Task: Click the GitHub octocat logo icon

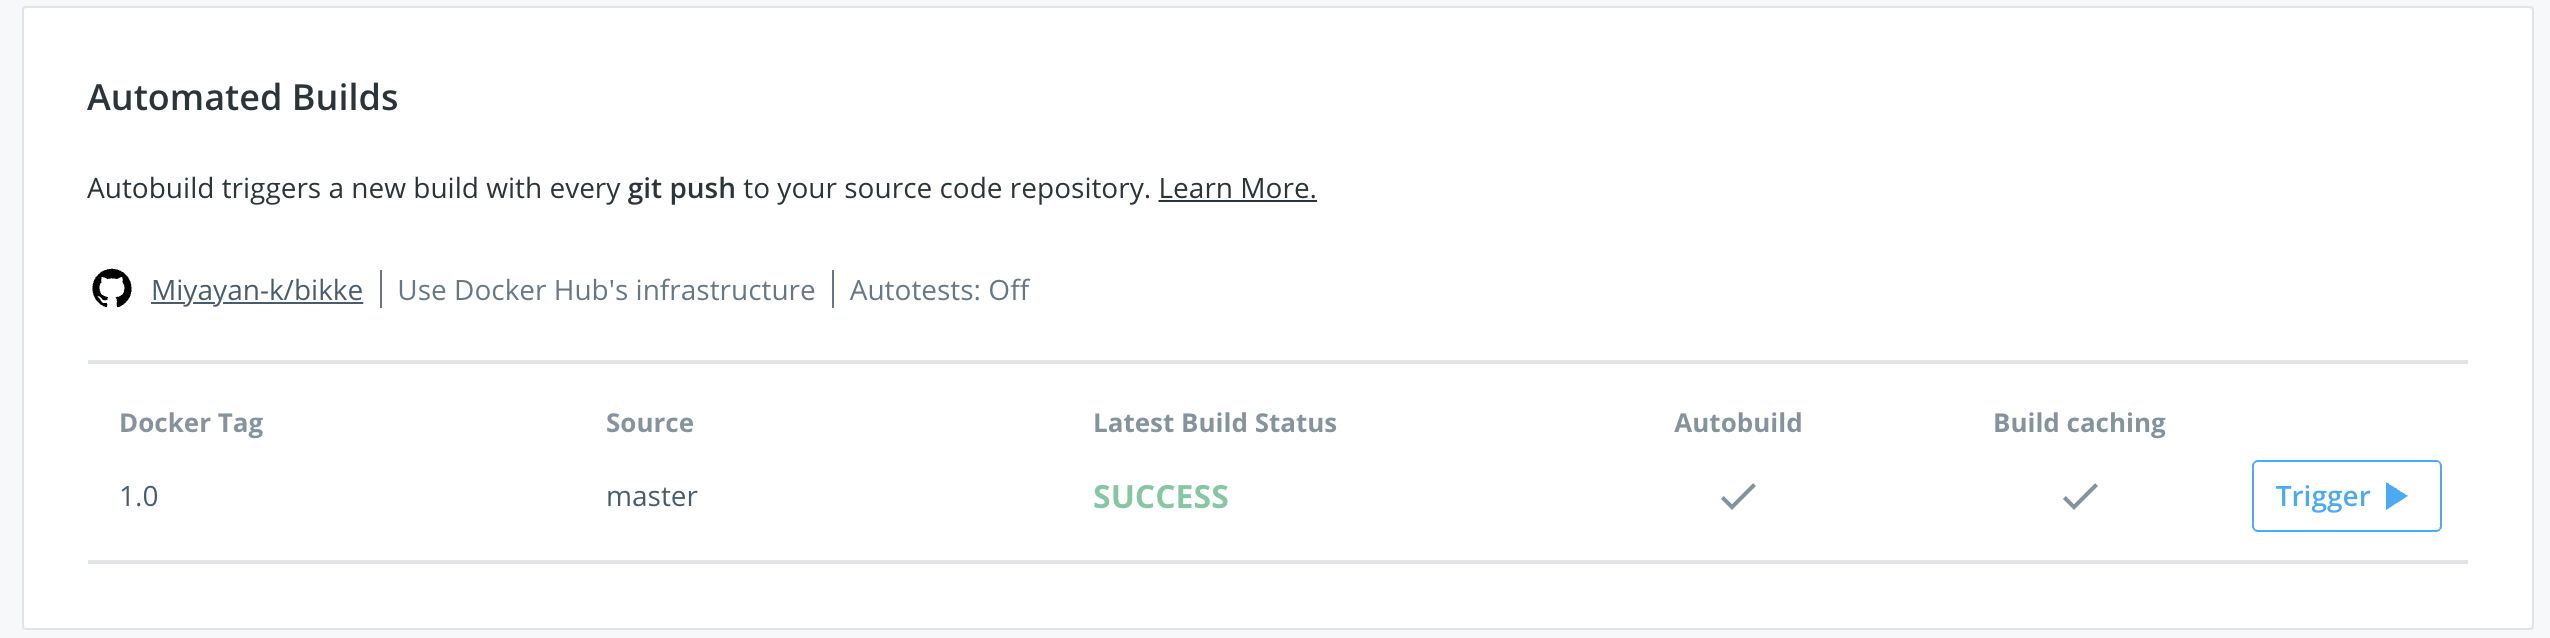Action: pyautogui.click(x=112, y=289)
